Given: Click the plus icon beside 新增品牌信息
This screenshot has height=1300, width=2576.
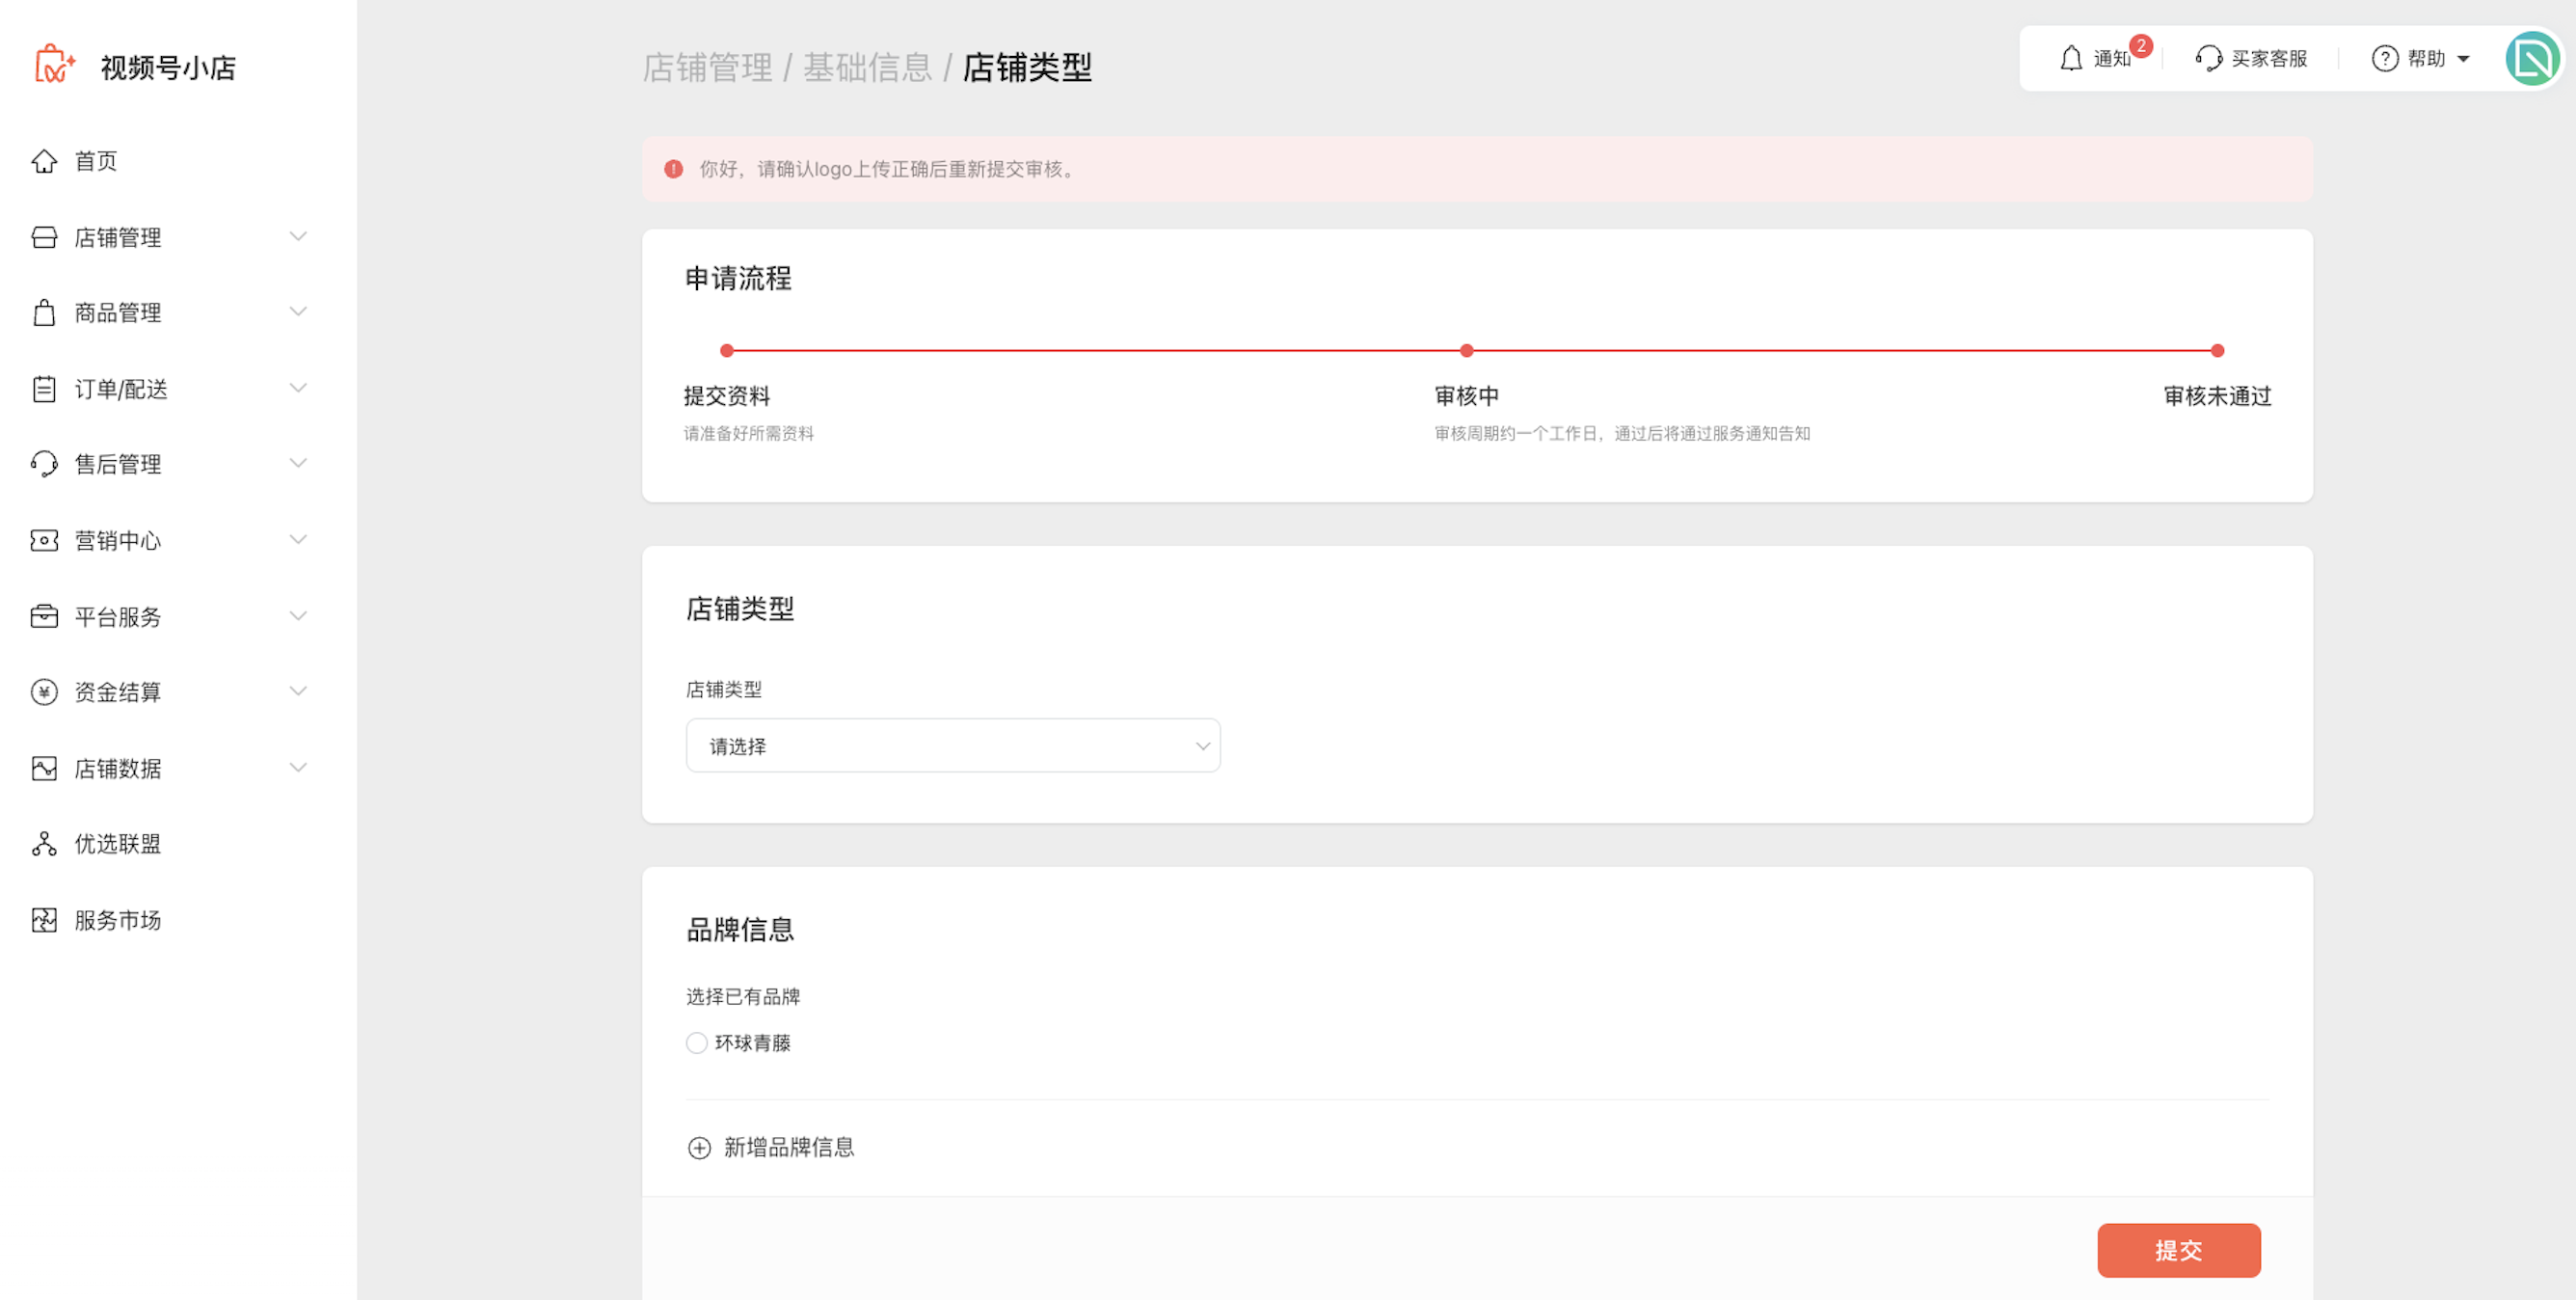Looking at the screenshot, I should 699,1148.
